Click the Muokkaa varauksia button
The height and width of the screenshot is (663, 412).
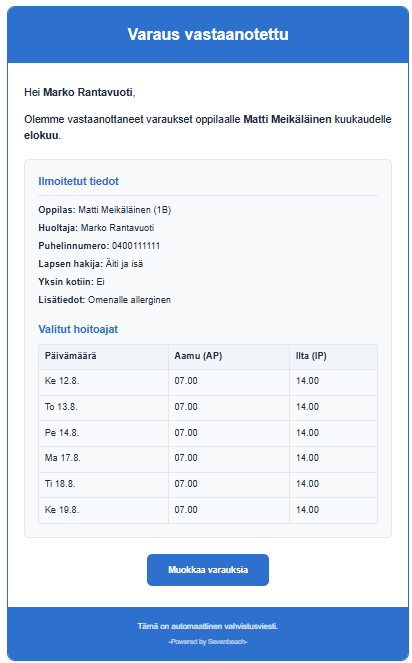[208, 570]
